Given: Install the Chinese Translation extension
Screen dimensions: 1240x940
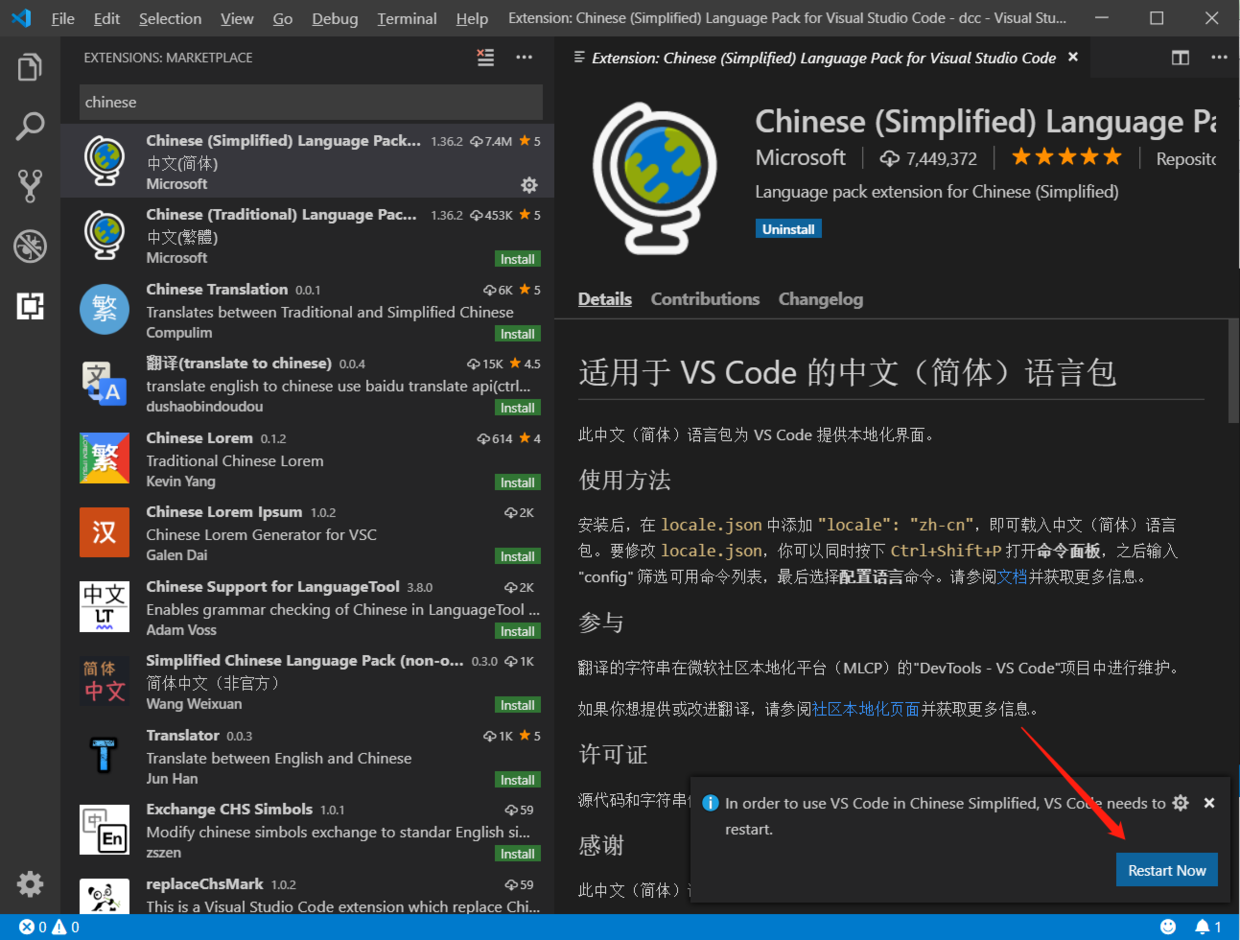Looking at the screenshot, I should tap(518, 334).
